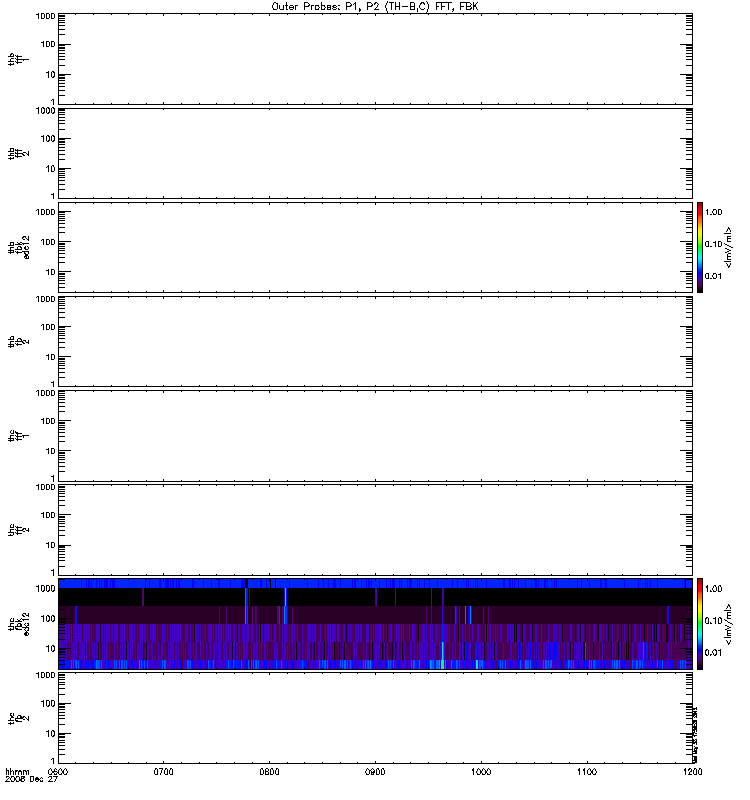Click the bright cyan-green spike near 0940 in thc spectrogram

(442, 655)
